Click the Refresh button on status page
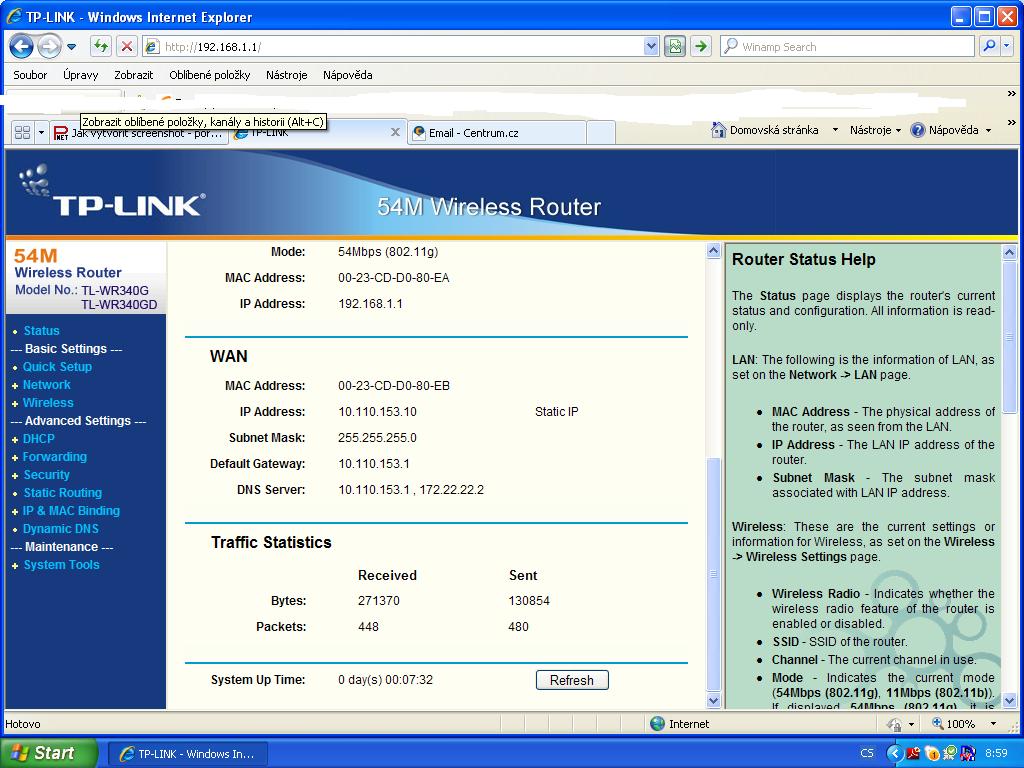 (572, 680)
